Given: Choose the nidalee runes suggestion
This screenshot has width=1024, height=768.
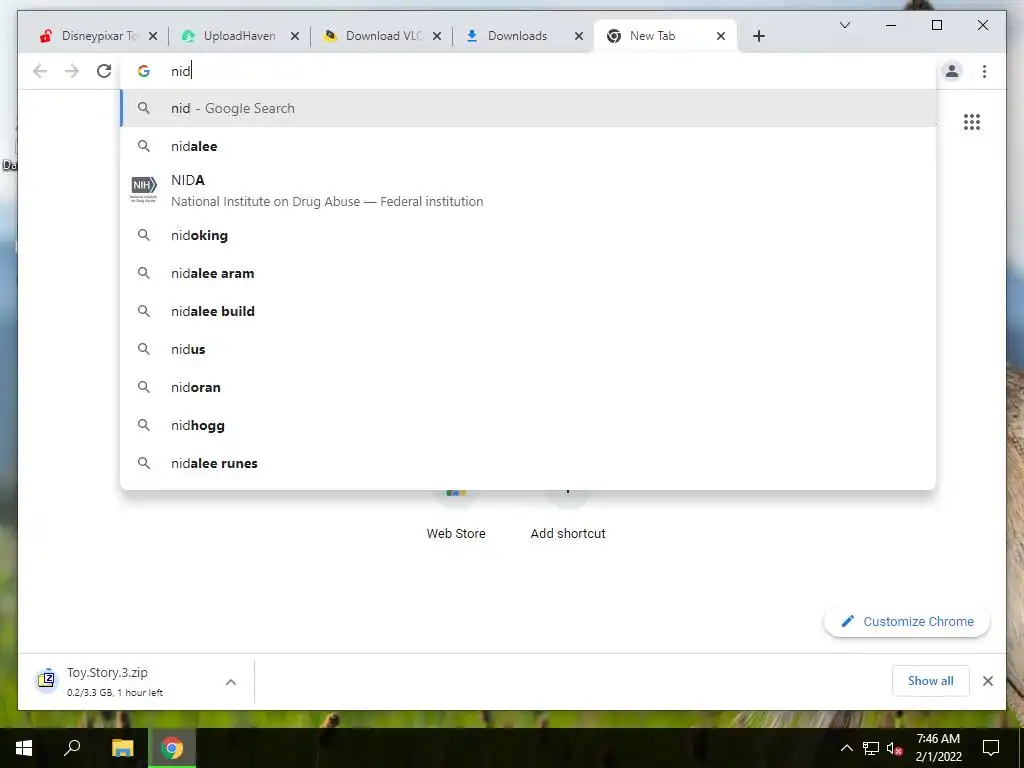Looking at the screenshot, I should [x=528, y=463].
